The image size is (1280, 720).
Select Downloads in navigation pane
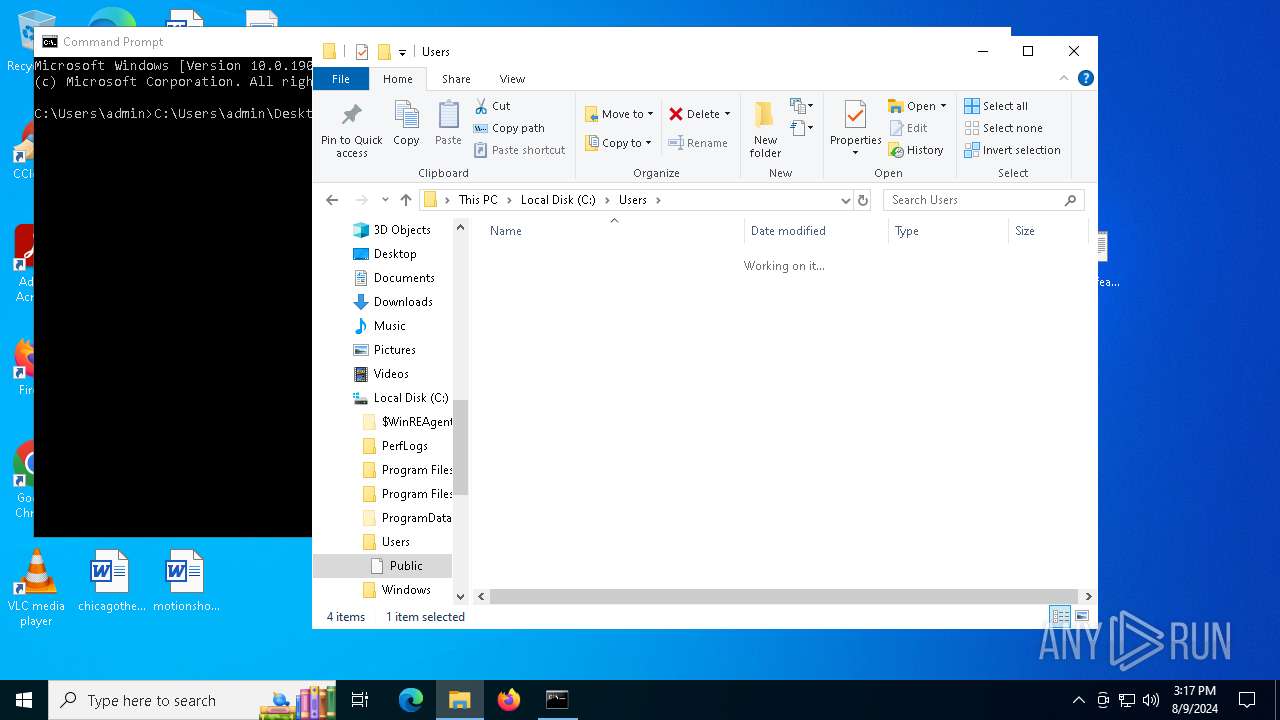[403, 302]
